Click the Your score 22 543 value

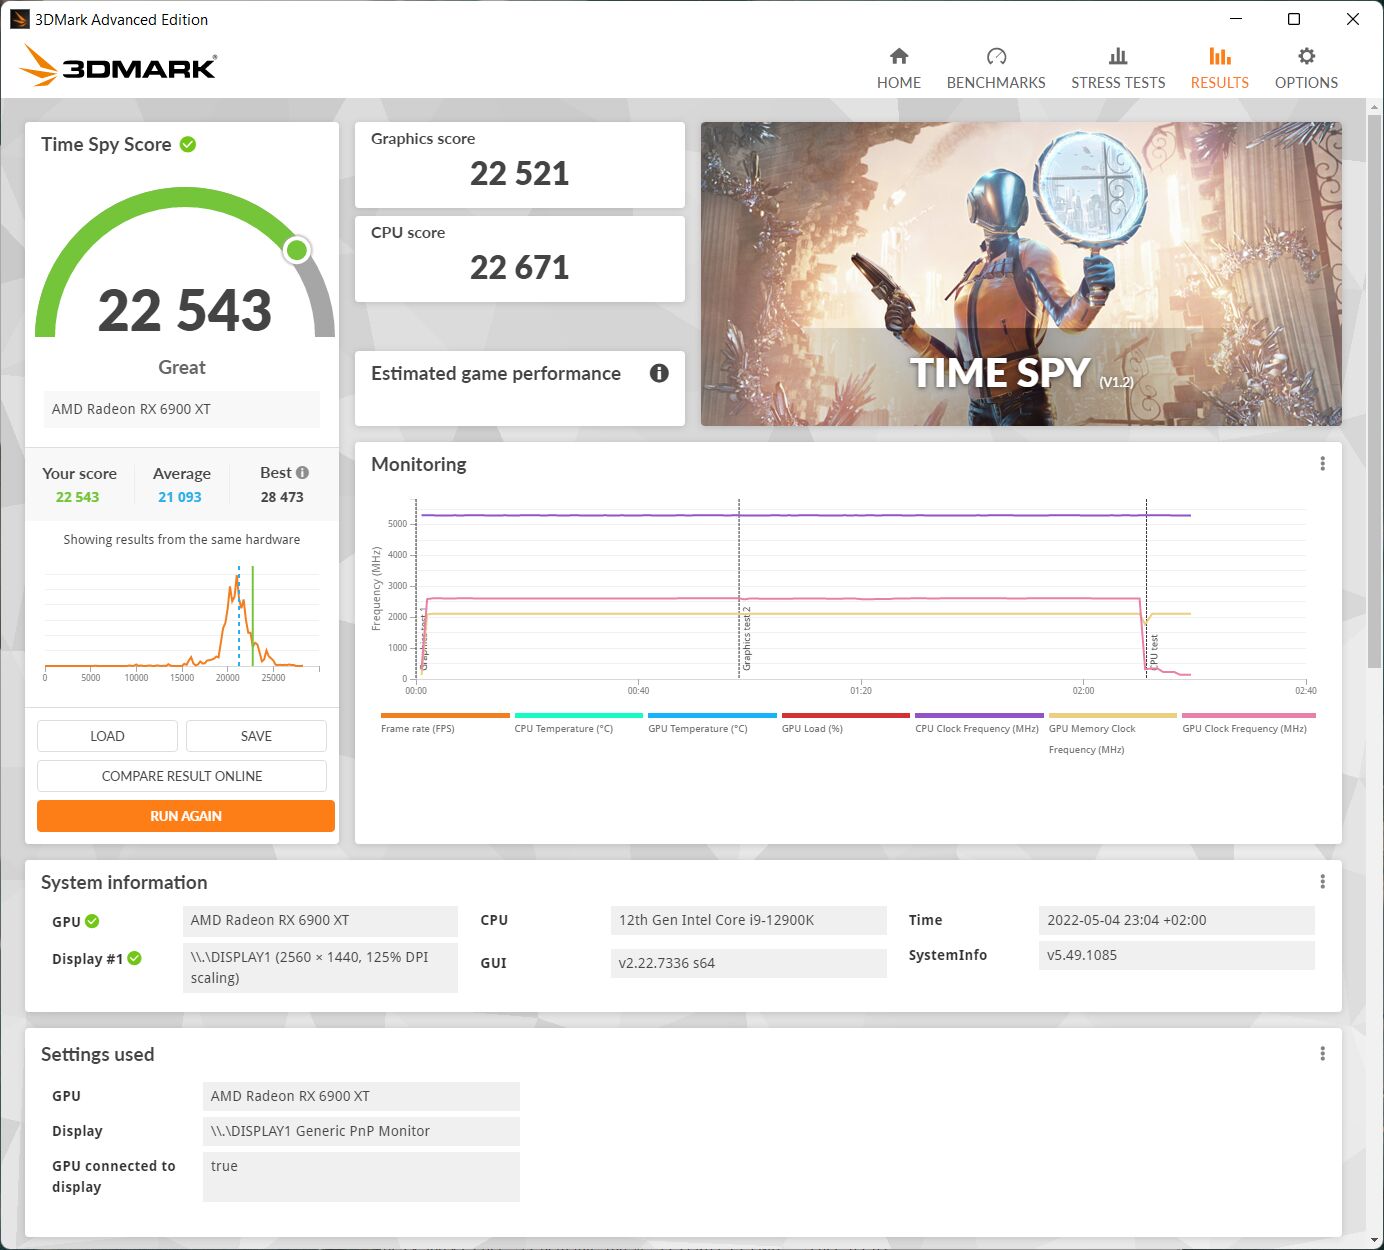[x=77, y=497]
